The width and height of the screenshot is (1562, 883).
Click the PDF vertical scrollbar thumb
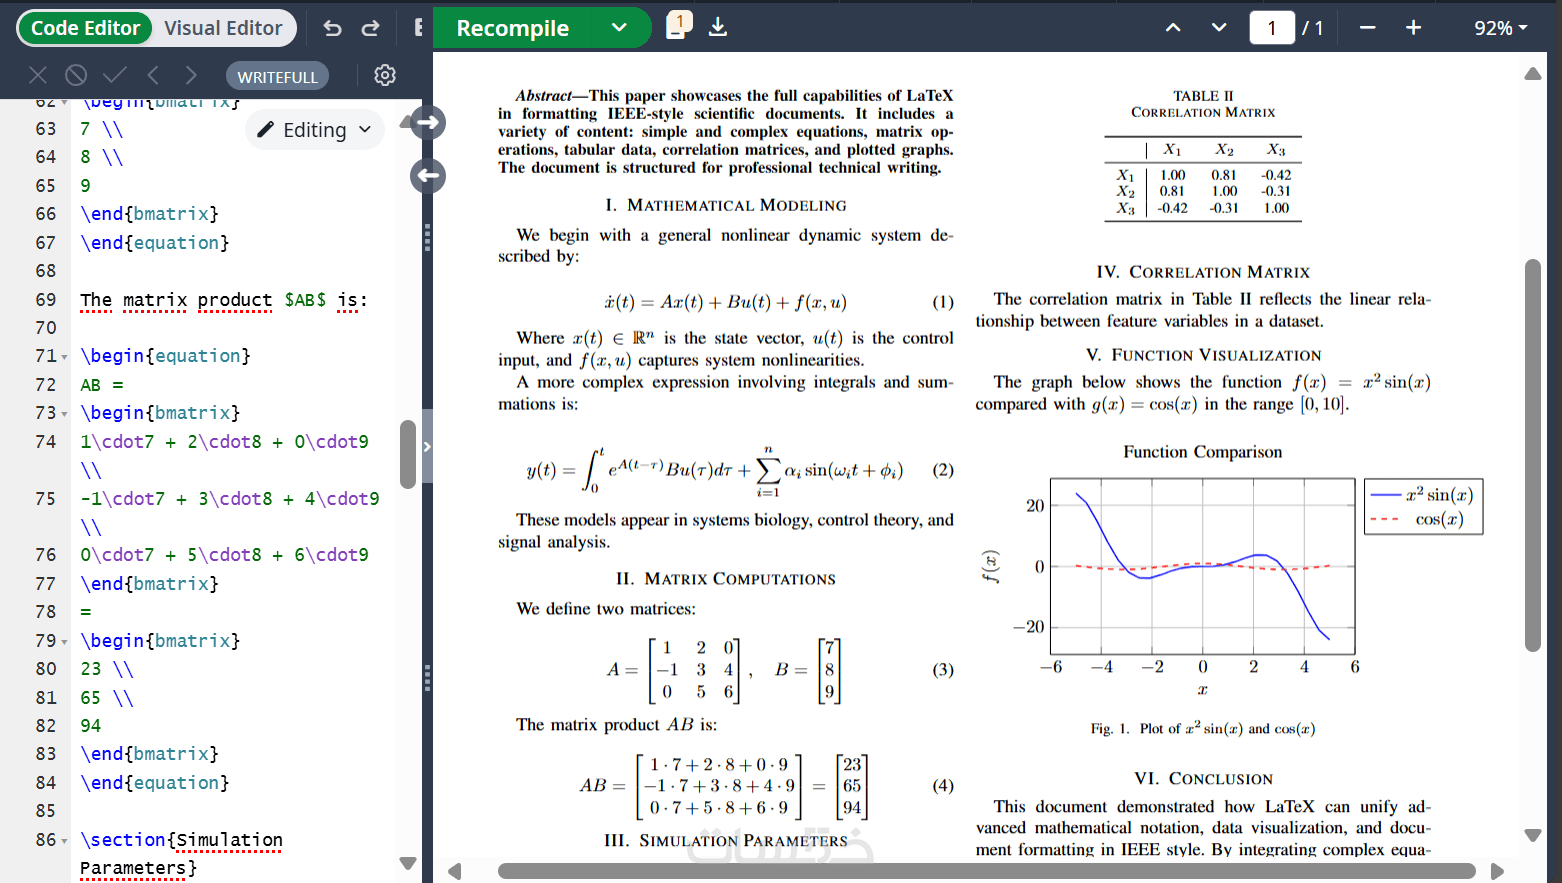(1533, 456)
